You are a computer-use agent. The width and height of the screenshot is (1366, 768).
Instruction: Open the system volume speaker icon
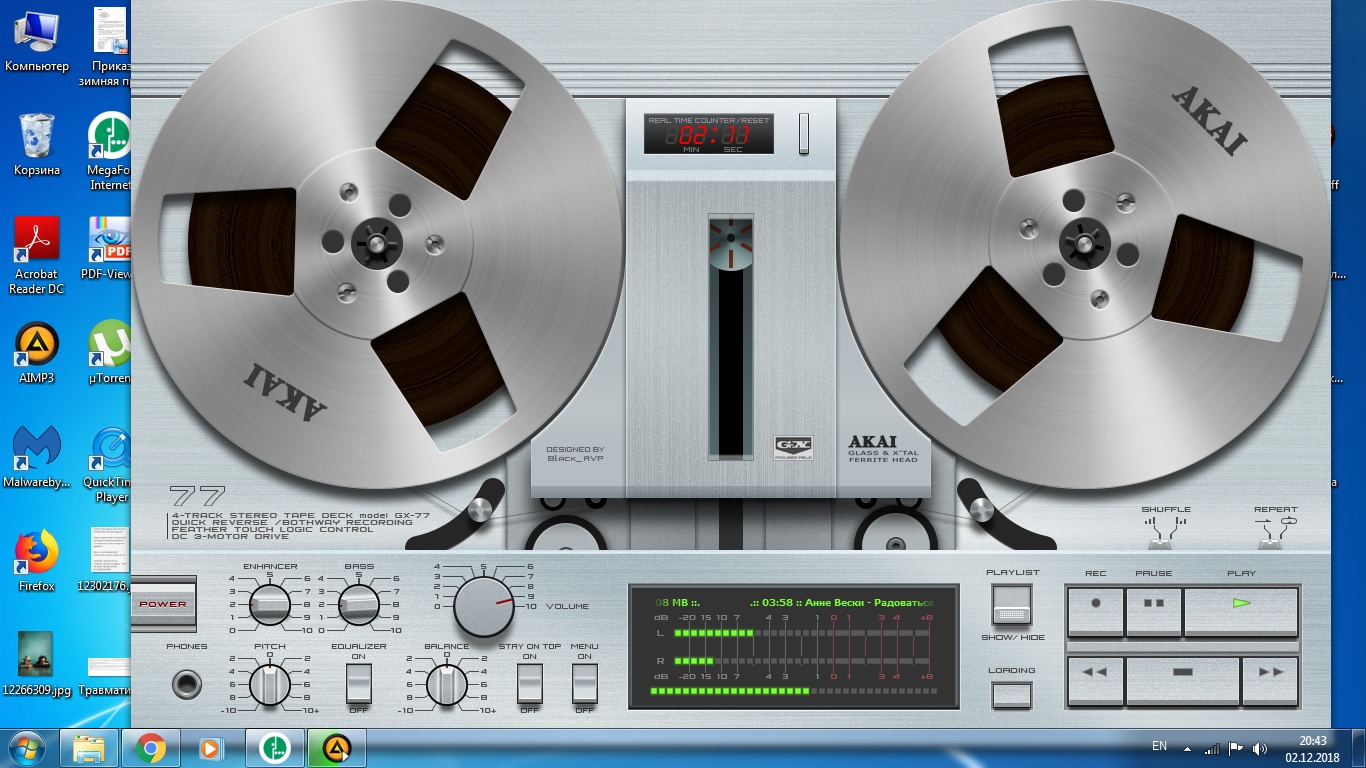[x=1260, y=748]
